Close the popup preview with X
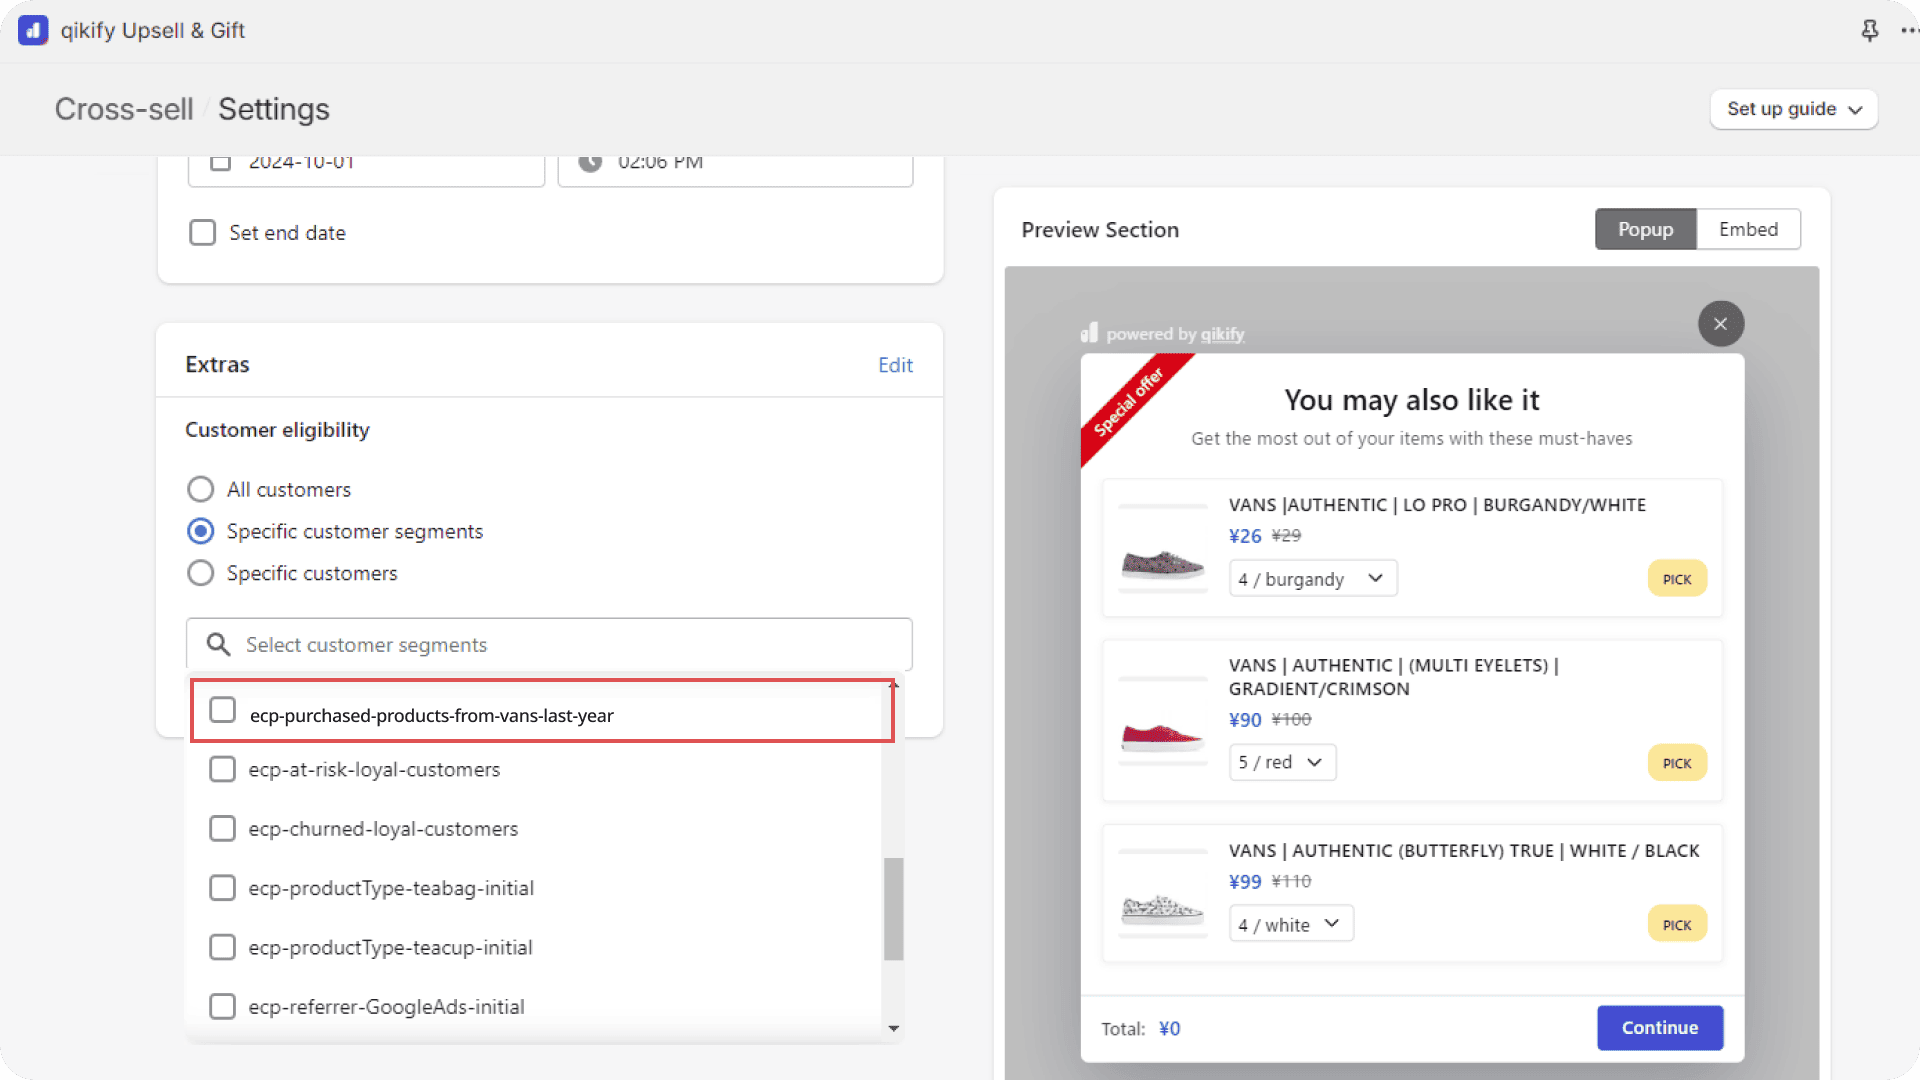The width and height of the screenshot is (1920, 1080). tap(1720, 324)
